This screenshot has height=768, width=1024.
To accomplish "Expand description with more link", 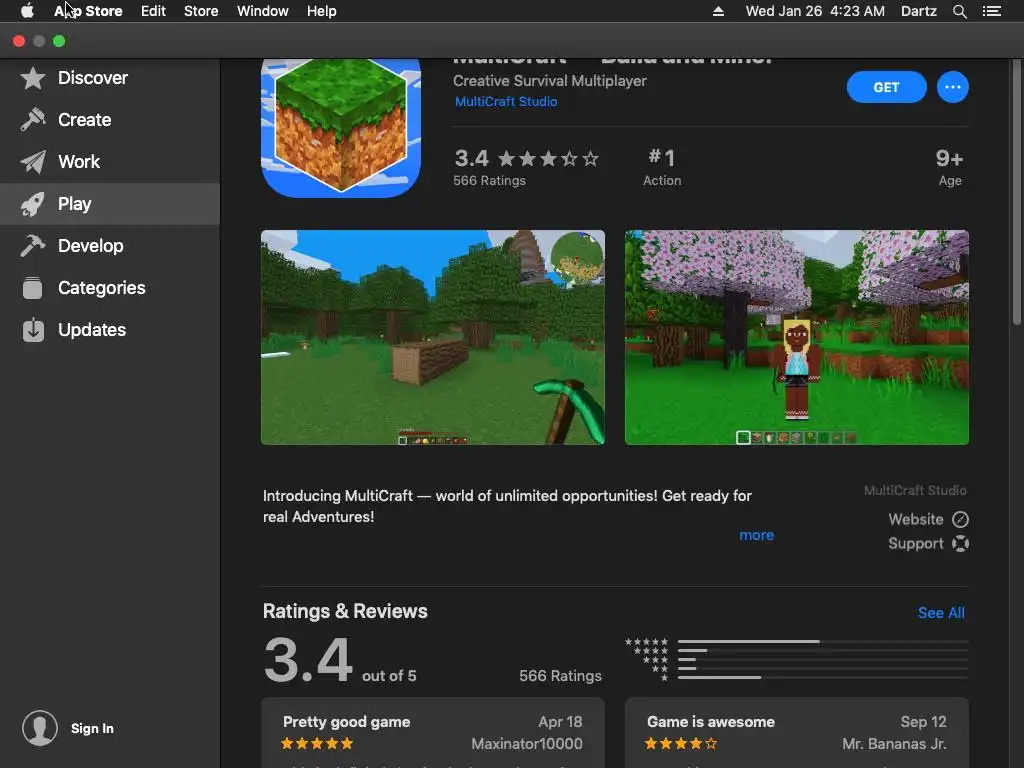I will point(756,535).
